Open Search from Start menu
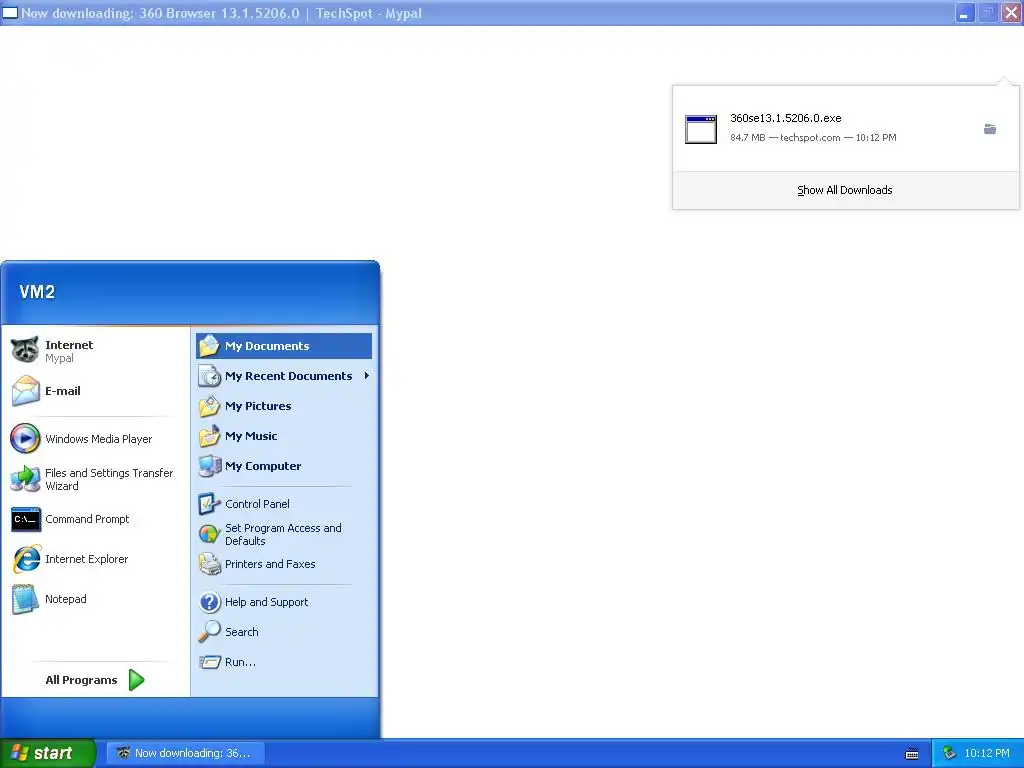This screenshot has width=1024, height=768. 284,632
